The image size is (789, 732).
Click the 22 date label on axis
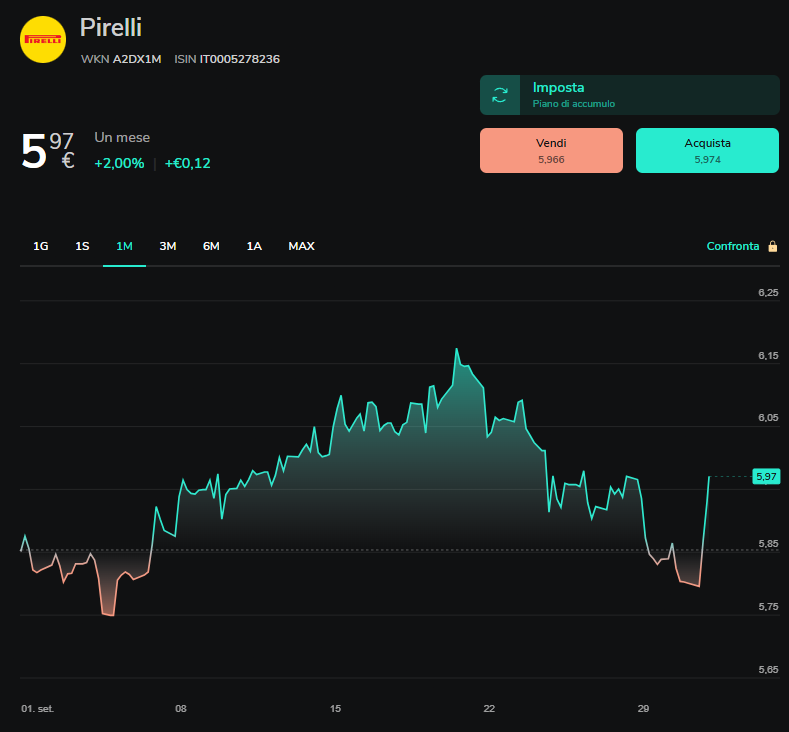click(489, 708)
